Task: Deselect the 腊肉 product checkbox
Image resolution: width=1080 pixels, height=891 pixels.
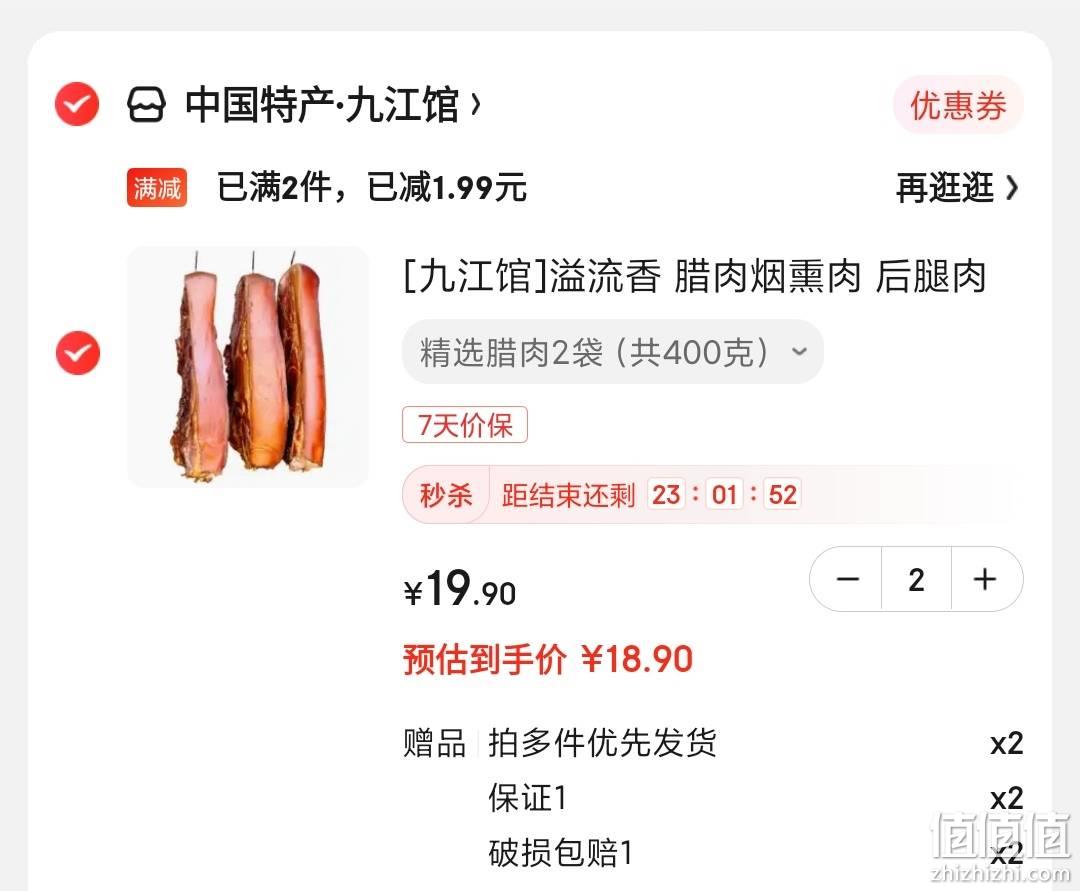Action: tap(78, 353)
